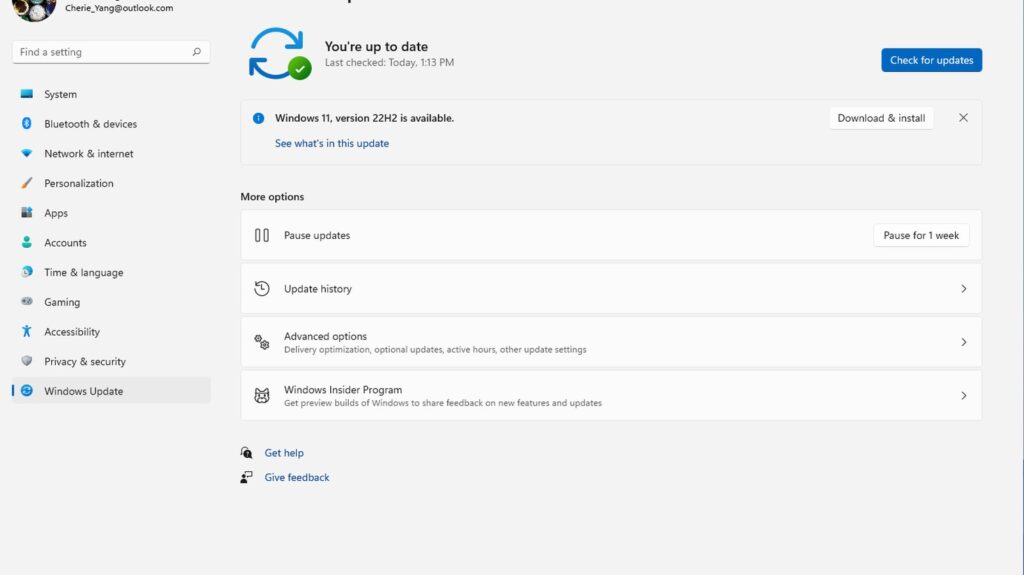Click the search magnifier icon
The height and width of the screenshot is (575, 1024).
click(197, 52)
